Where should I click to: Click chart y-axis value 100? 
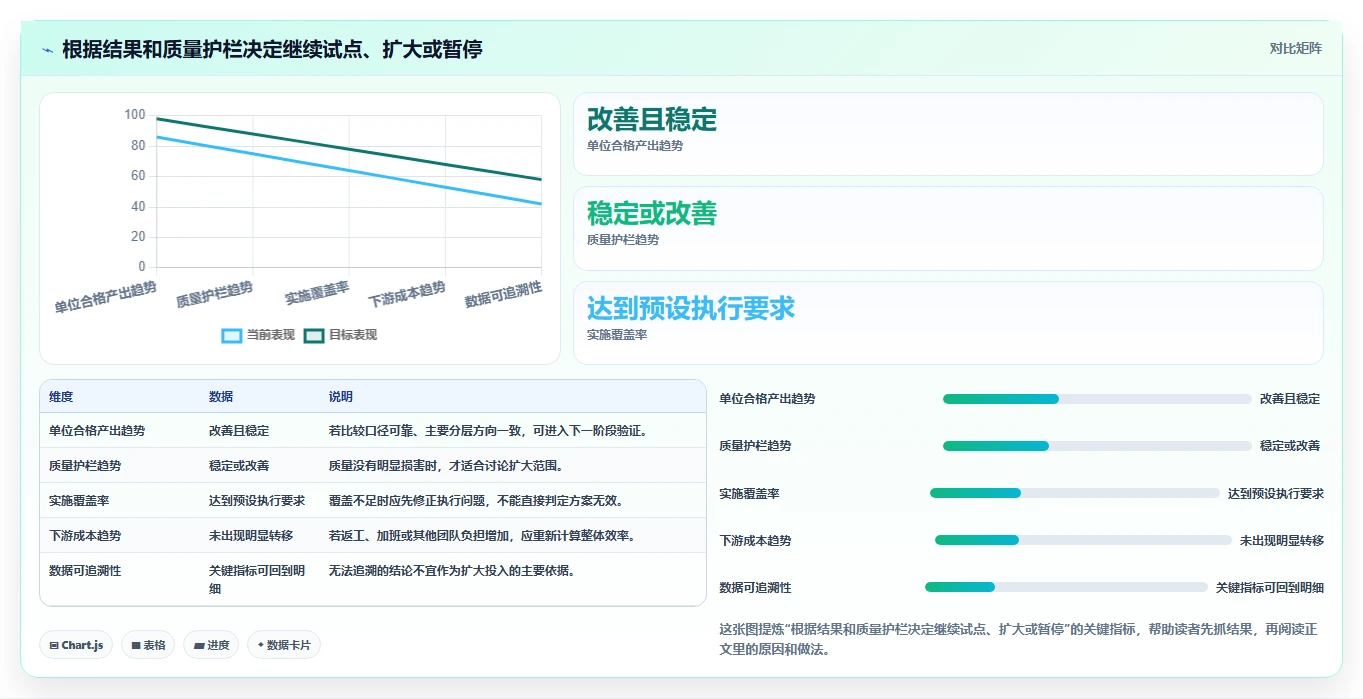[135, 115]
